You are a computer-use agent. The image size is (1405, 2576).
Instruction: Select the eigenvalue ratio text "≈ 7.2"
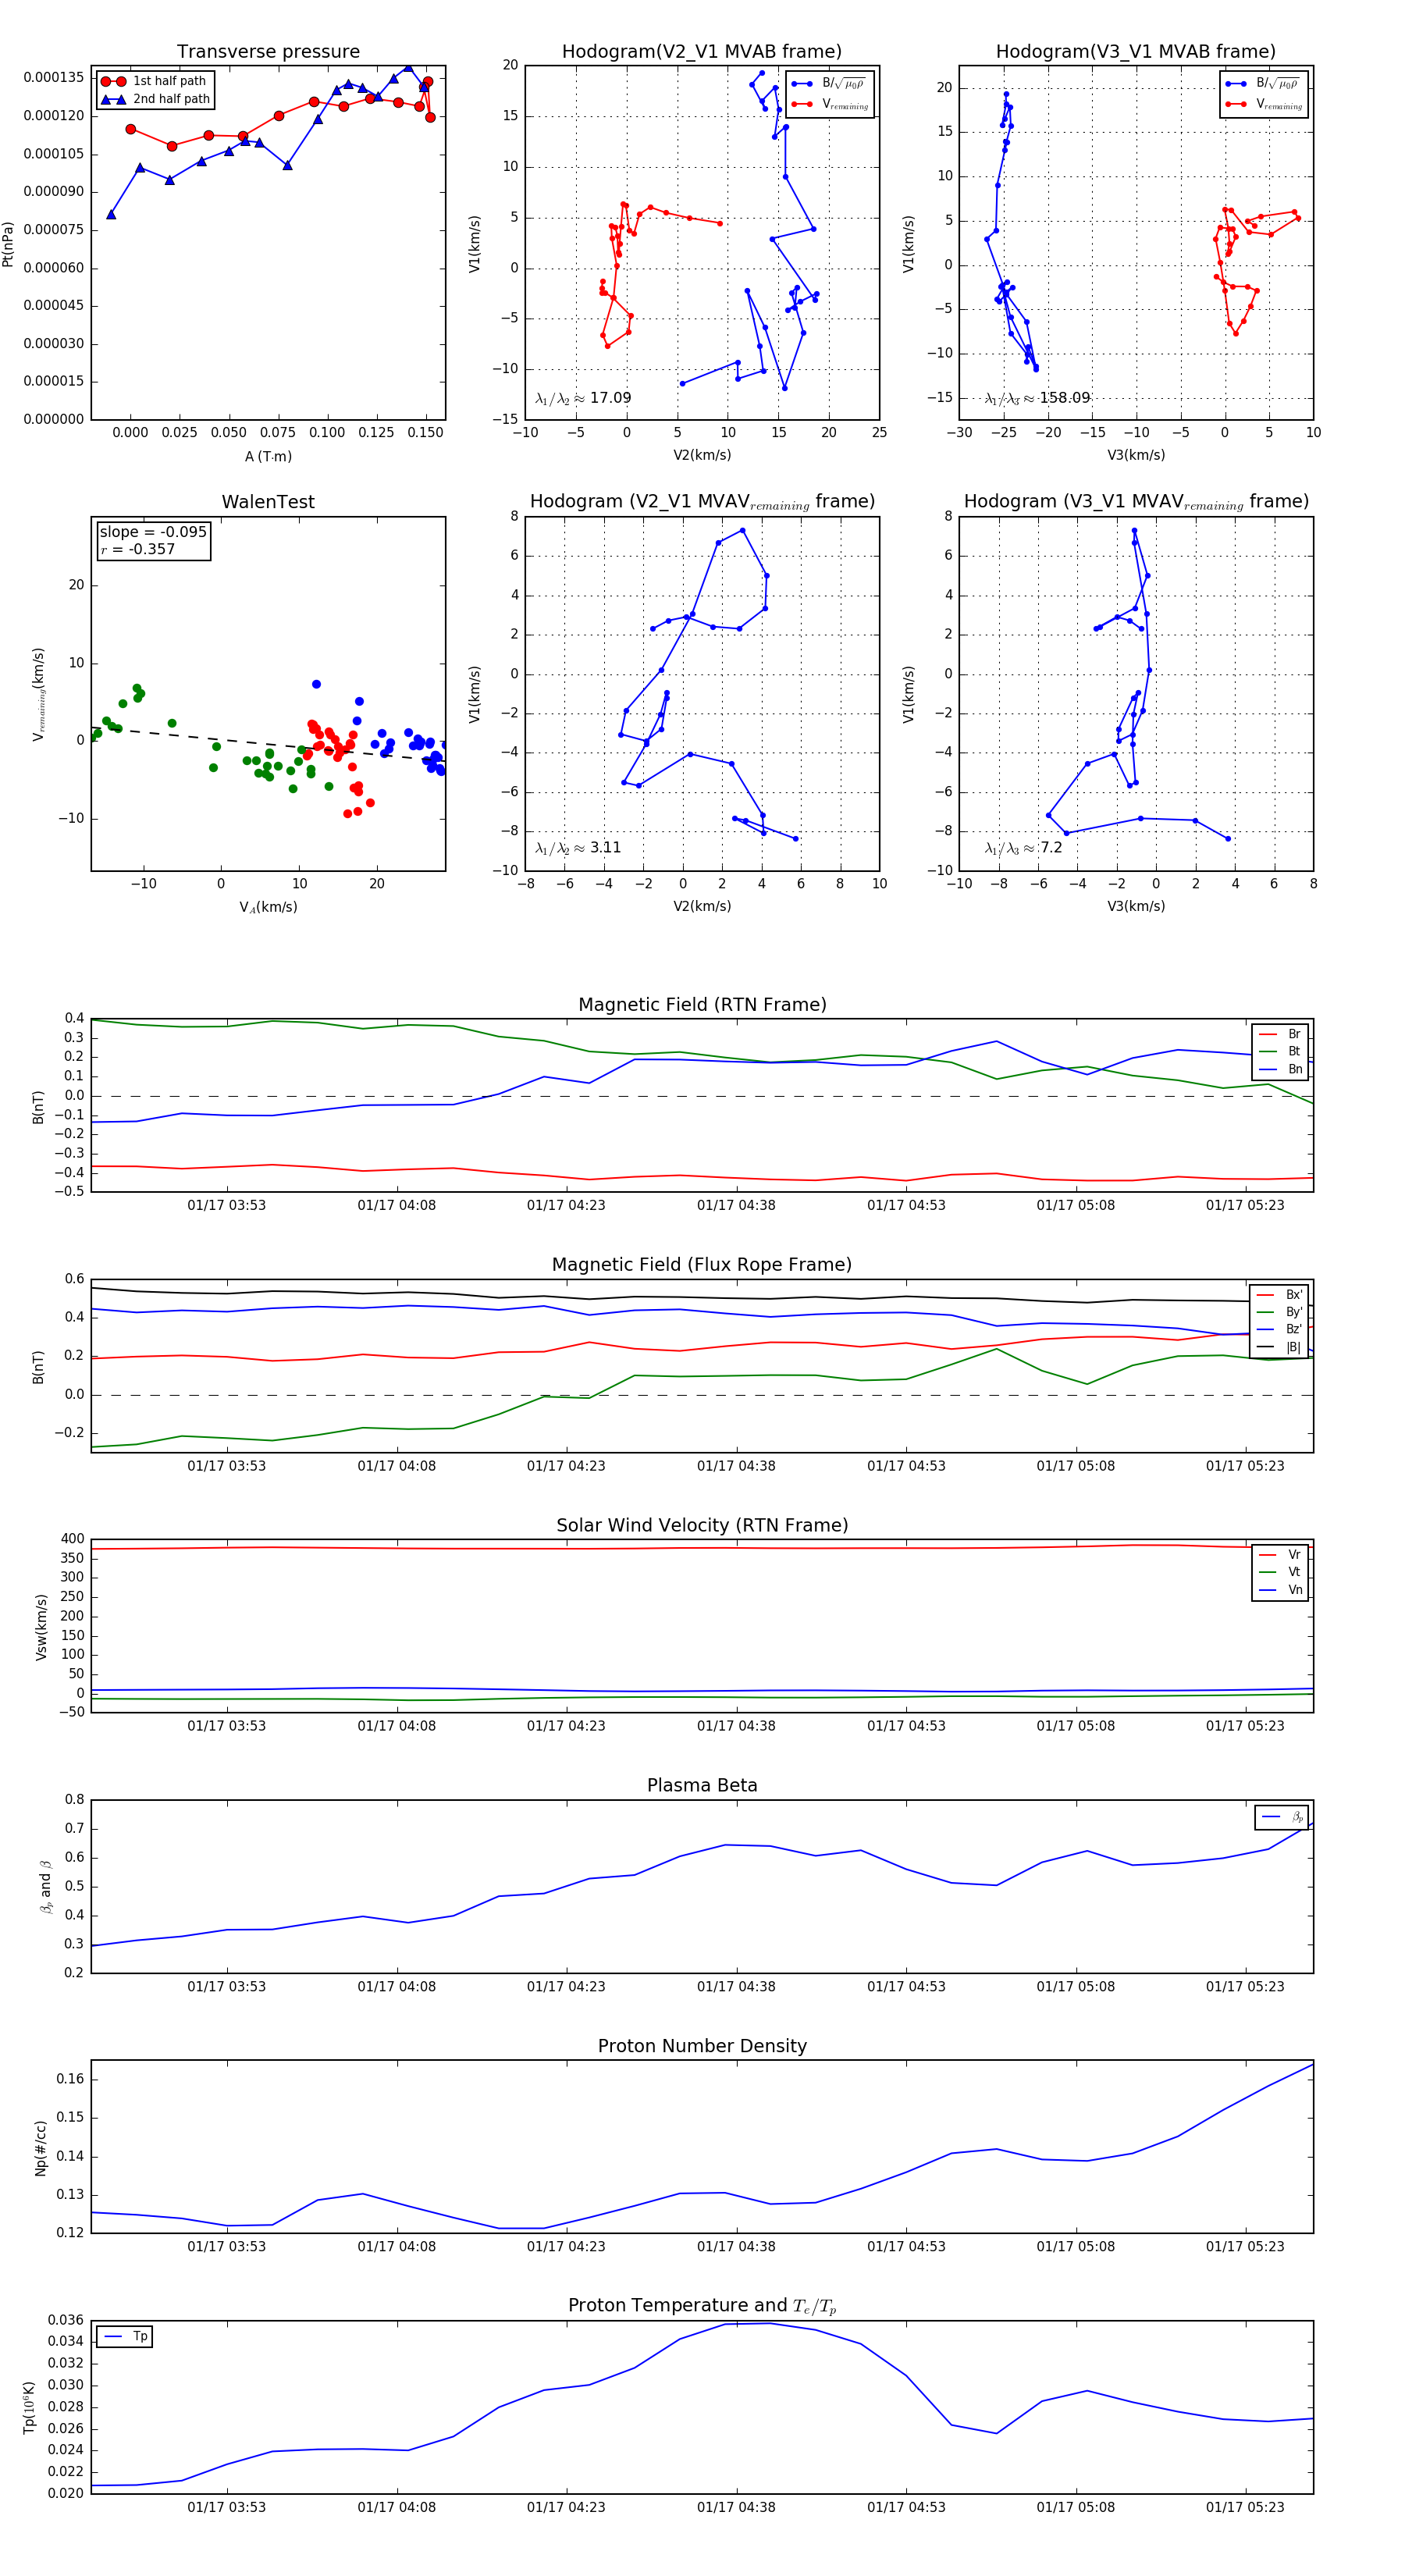tap(1043, 848)
